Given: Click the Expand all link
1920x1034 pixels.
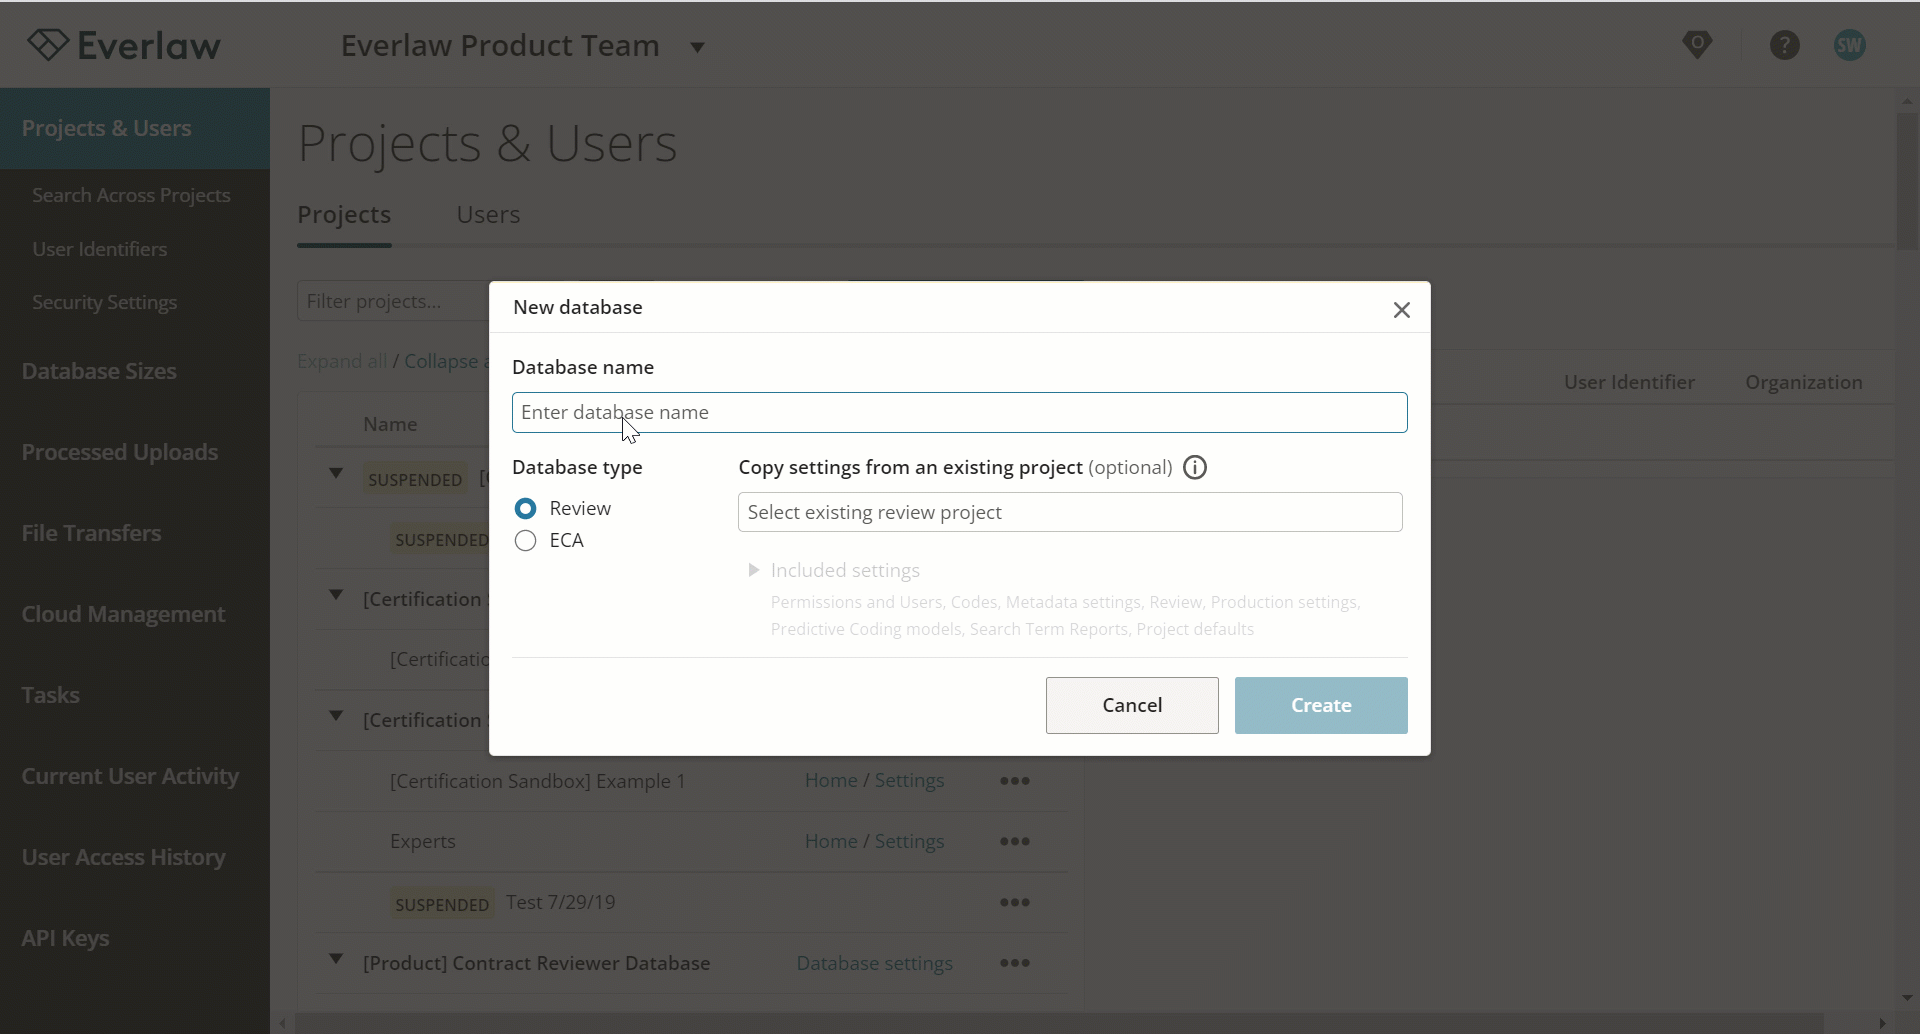Looking at the screenshot, I should (x=342, y=361).
